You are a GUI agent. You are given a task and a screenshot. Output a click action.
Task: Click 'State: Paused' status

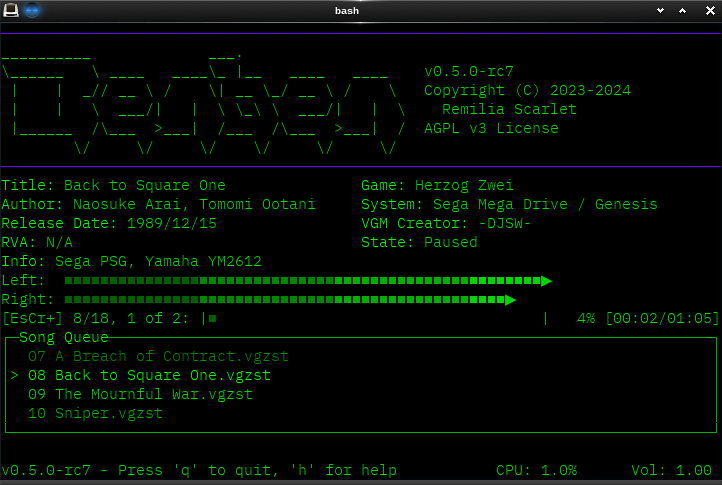click(x=419, y=242)
